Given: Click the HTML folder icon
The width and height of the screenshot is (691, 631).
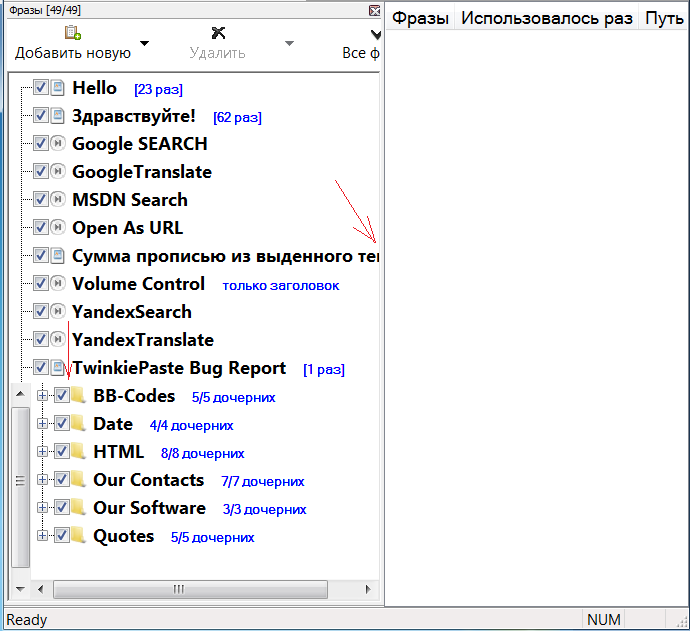Looking at the screenshot, I should (78, 451).
